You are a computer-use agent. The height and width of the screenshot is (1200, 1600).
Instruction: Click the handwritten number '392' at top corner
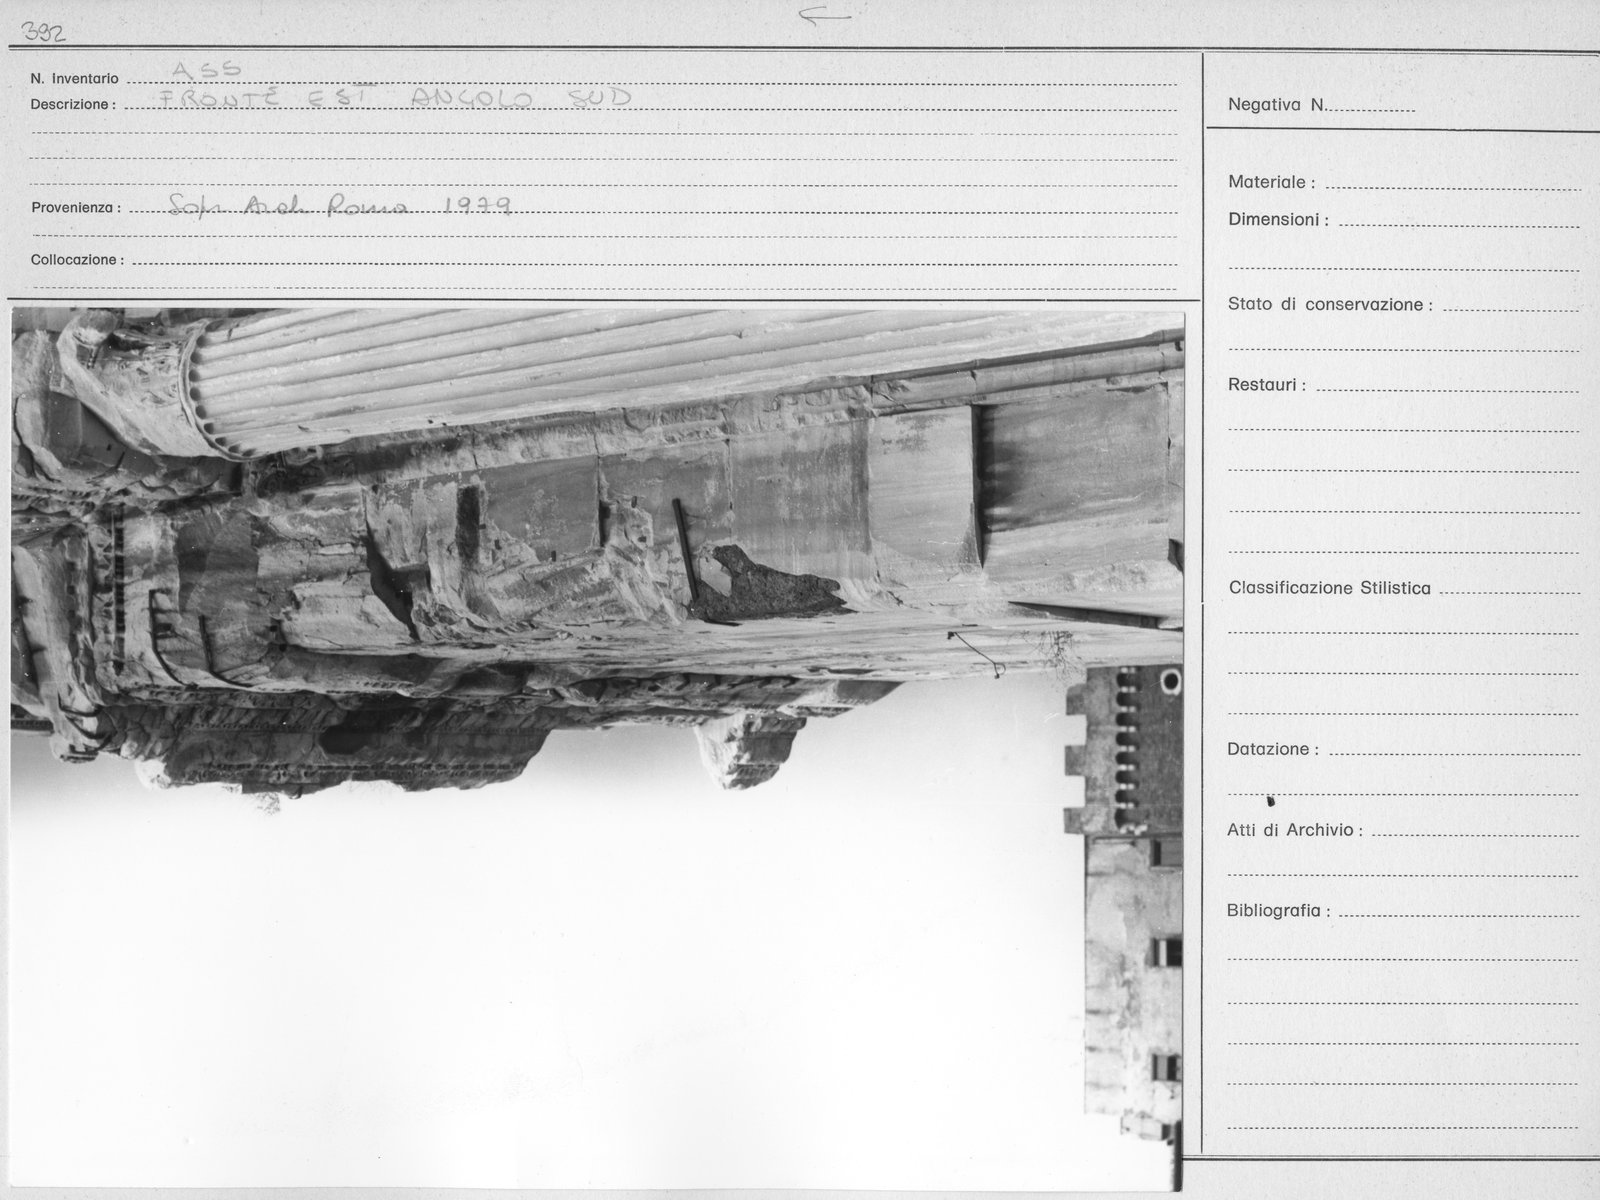(44, 33)
